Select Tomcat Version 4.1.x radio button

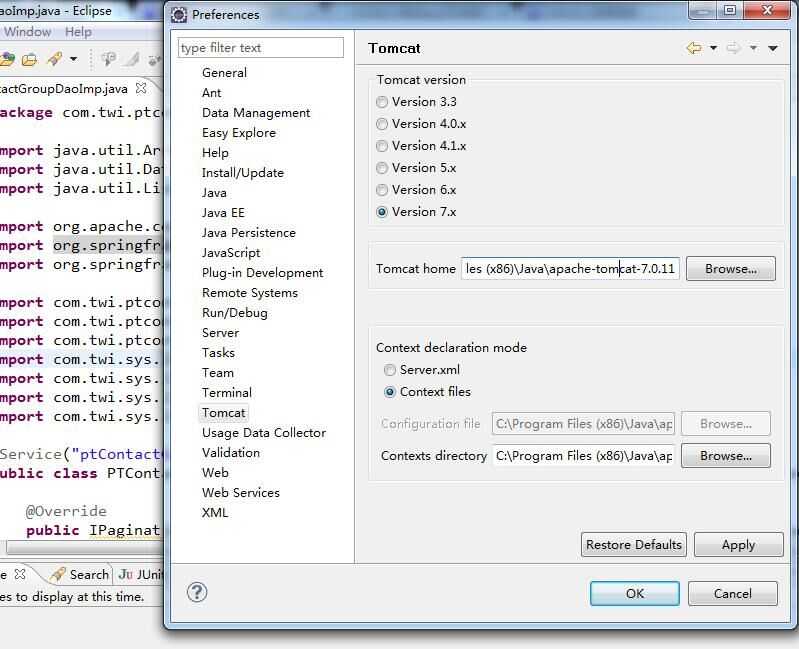point(382,146)
